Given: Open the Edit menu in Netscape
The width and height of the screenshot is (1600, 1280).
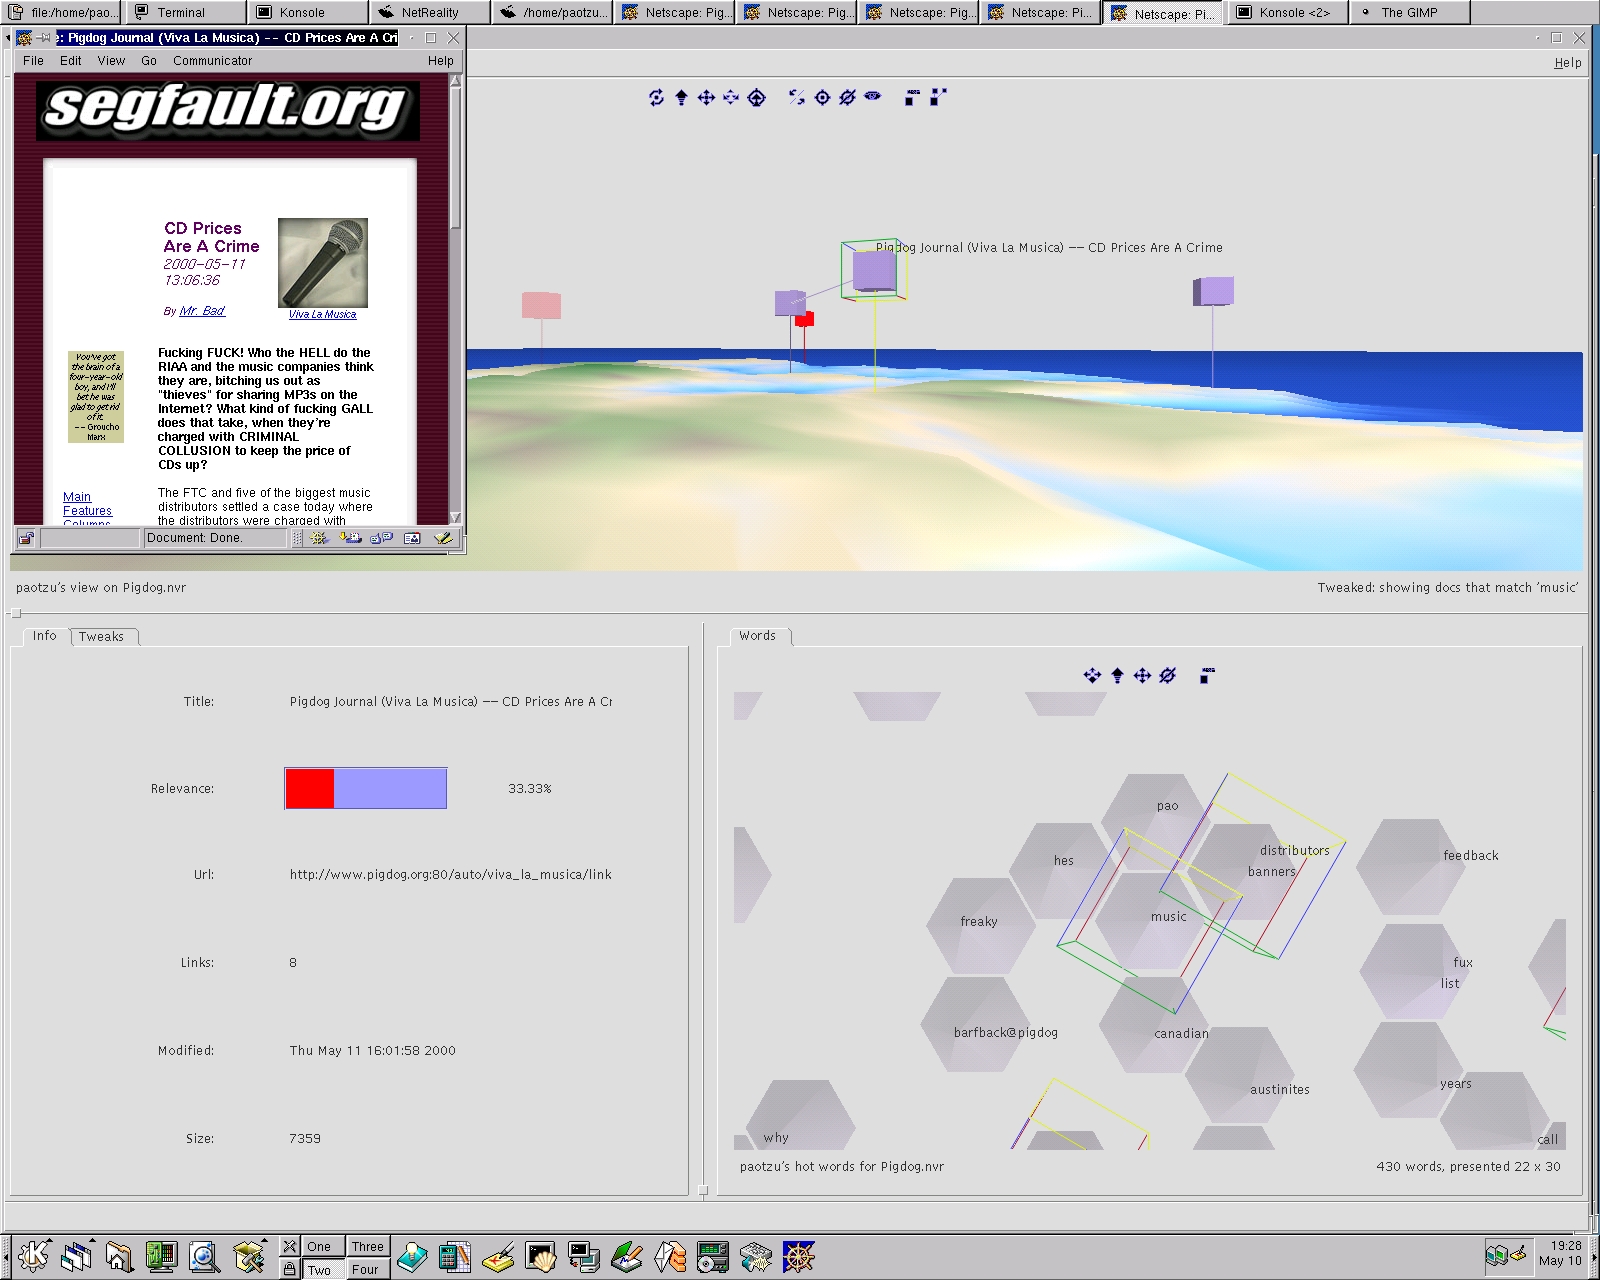Looking at the screenshot, I should click(70, 61).
